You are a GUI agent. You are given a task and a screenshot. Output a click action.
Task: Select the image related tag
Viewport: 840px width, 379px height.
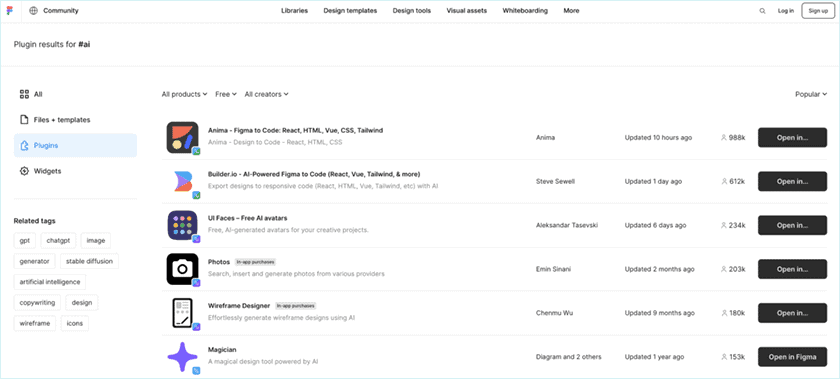click(96, 241)
